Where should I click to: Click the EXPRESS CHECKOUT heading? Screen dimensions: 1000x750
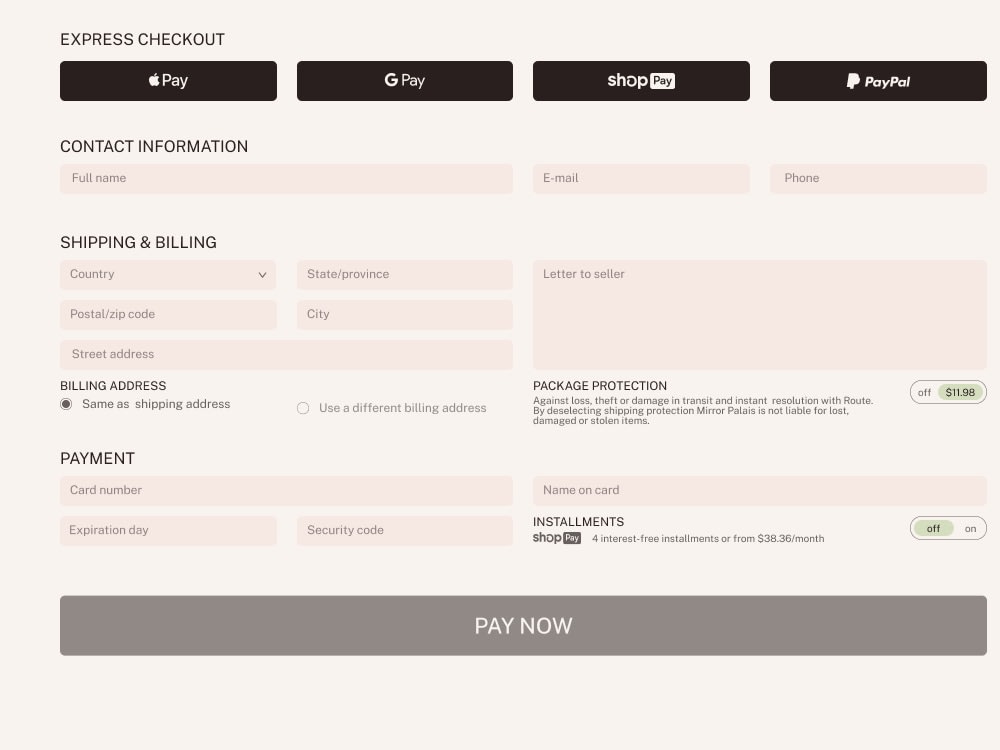click(142, 40)
